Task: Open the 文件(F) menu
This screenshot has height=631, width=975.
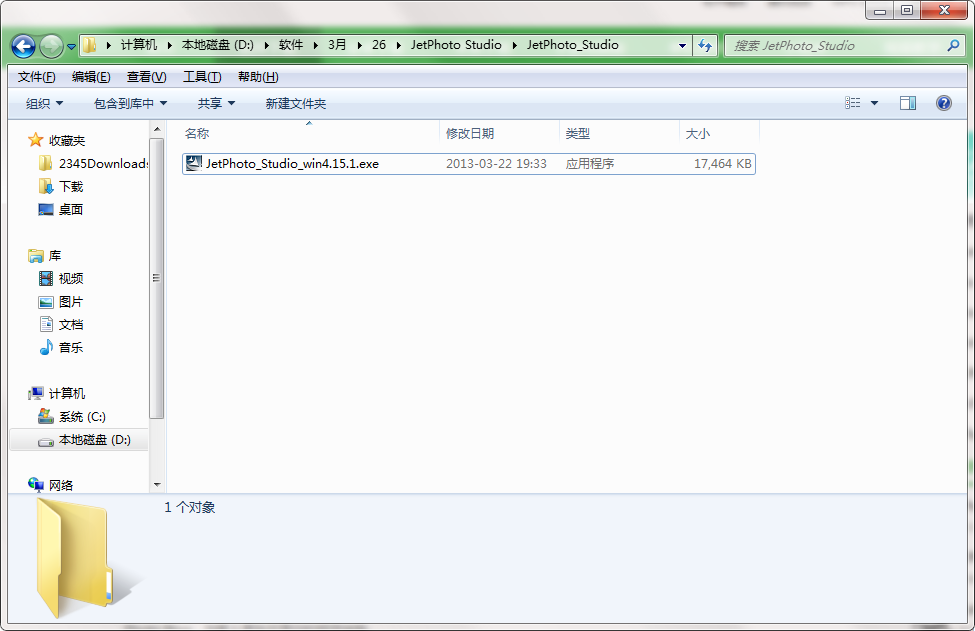Action: click(36, 76)
